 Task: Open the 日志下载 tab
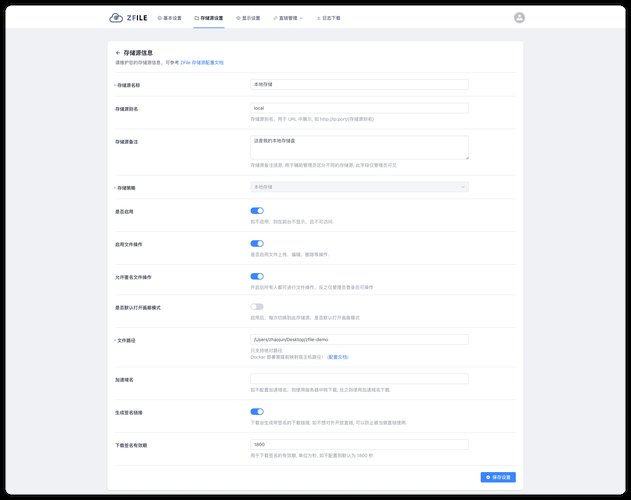[x=328, y=18]
